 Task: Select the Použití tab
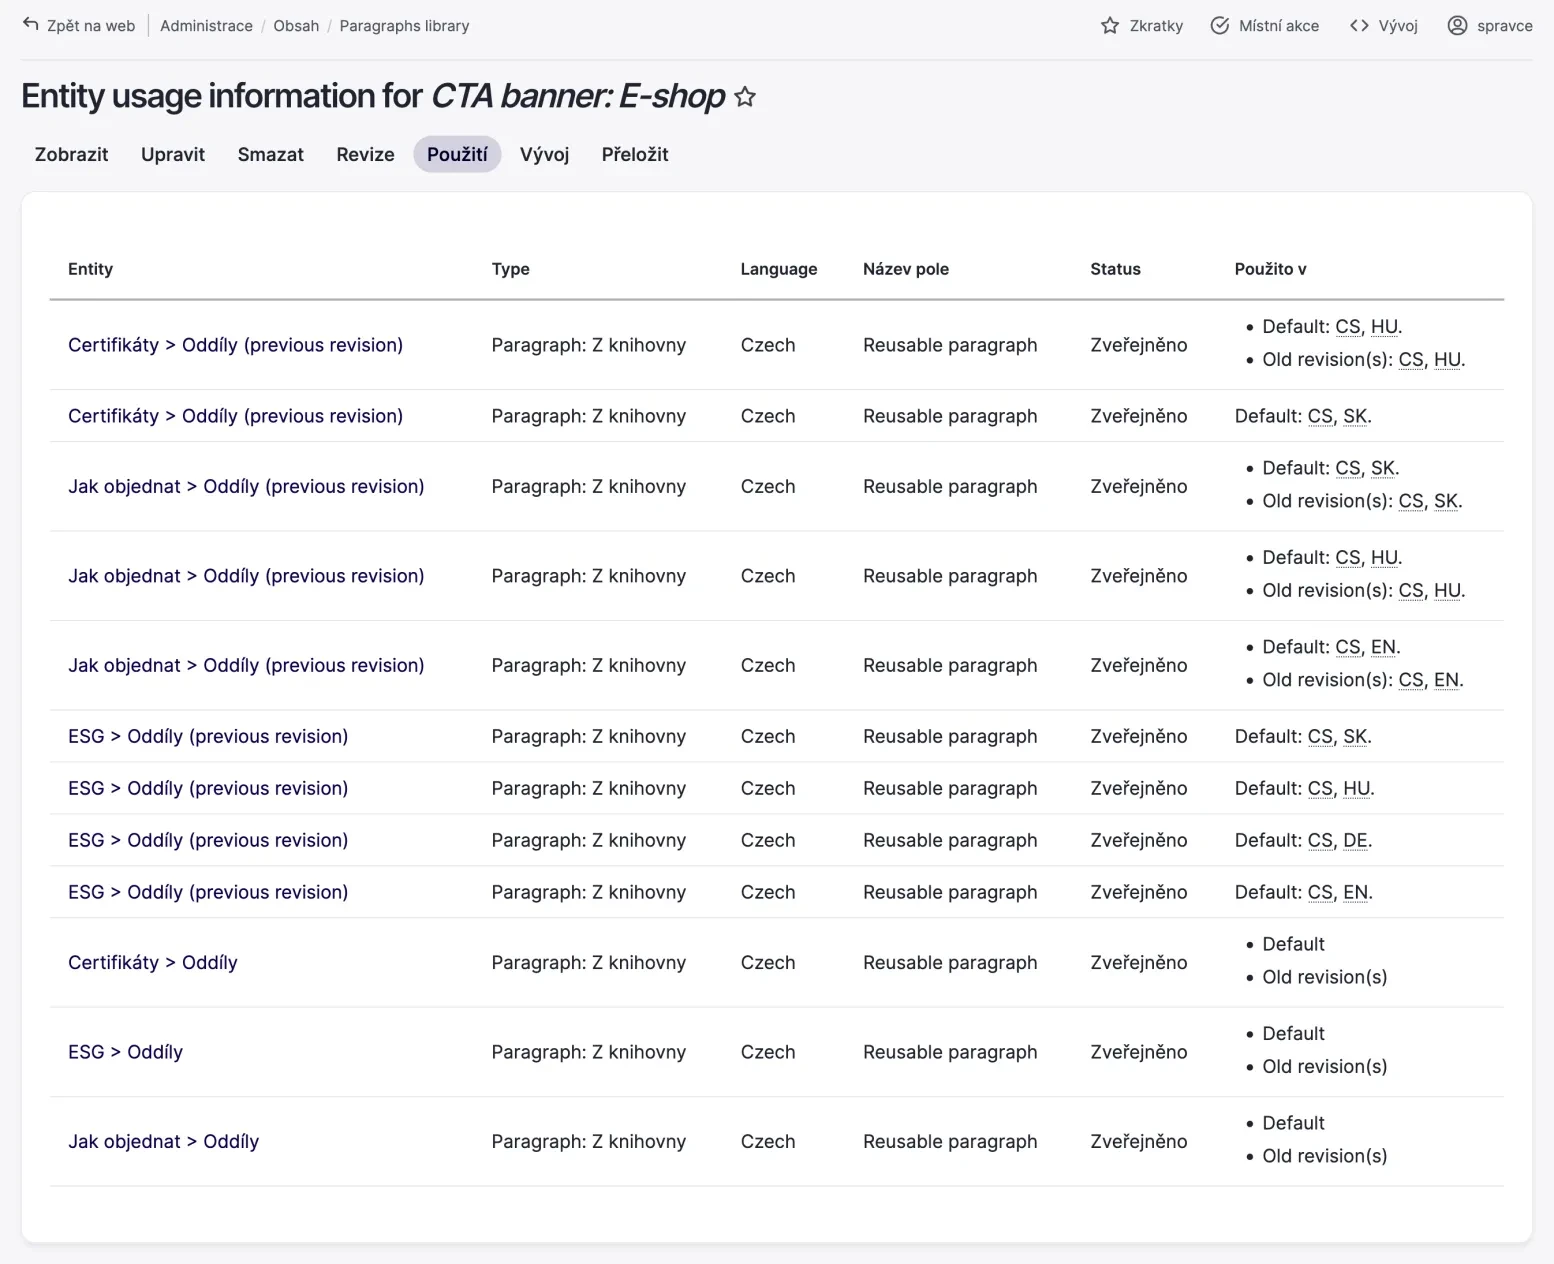(457, 155)
